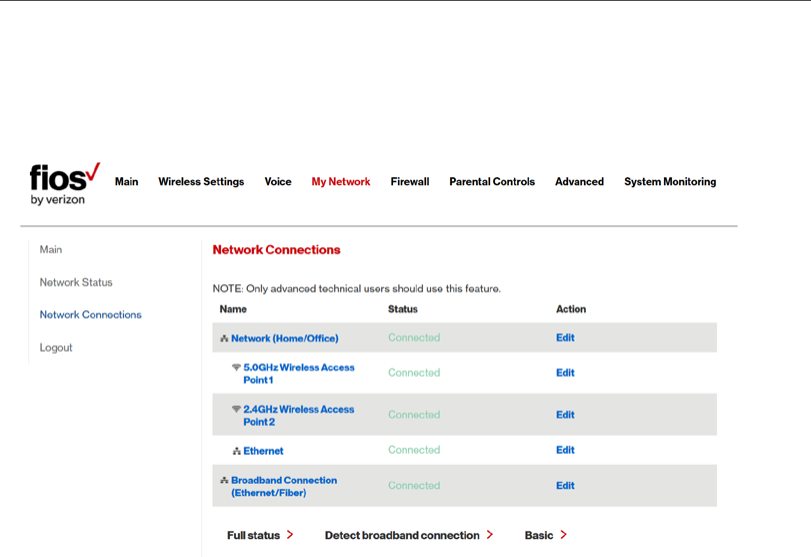Open Network Status in the sidebar
811x557 pixels.
[x=76, y=282]
